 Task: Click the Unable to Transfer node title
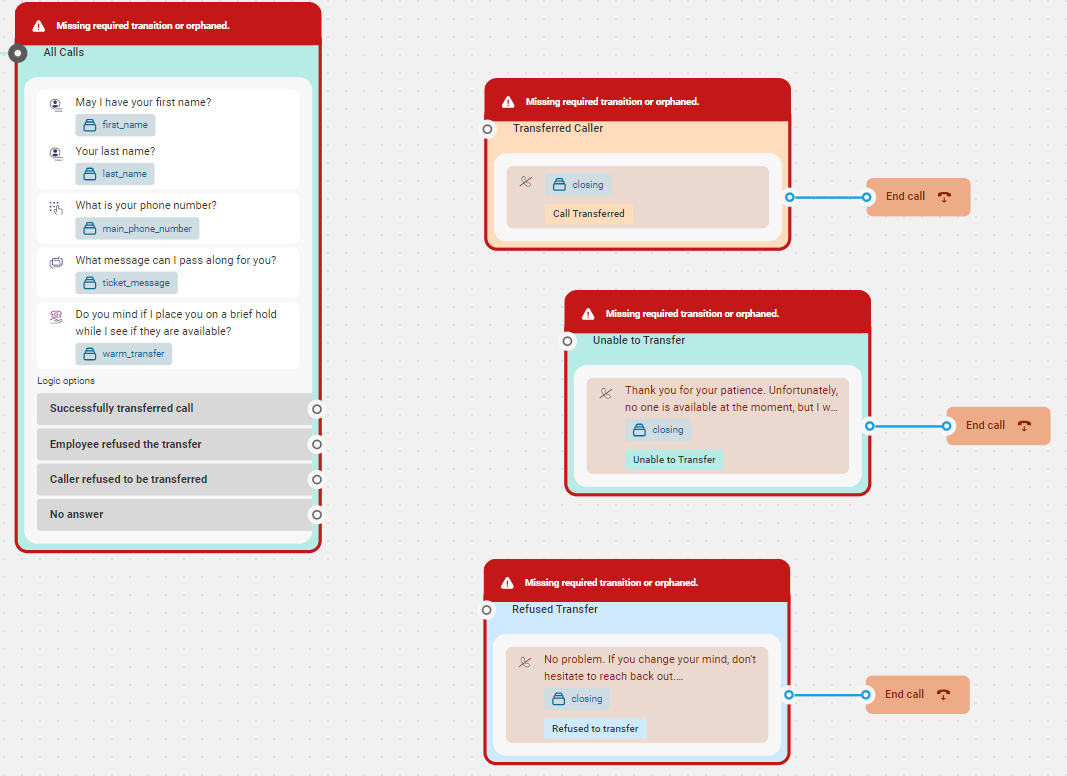[638, 340]
